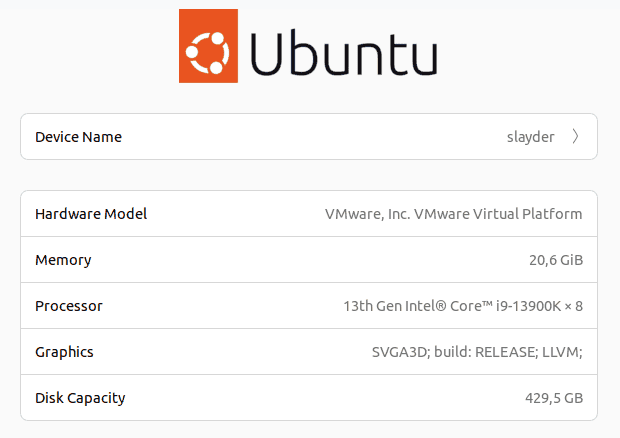This screenshot has width=620, height=438.
Task: Click the Processor label
Action: (69, 306)
